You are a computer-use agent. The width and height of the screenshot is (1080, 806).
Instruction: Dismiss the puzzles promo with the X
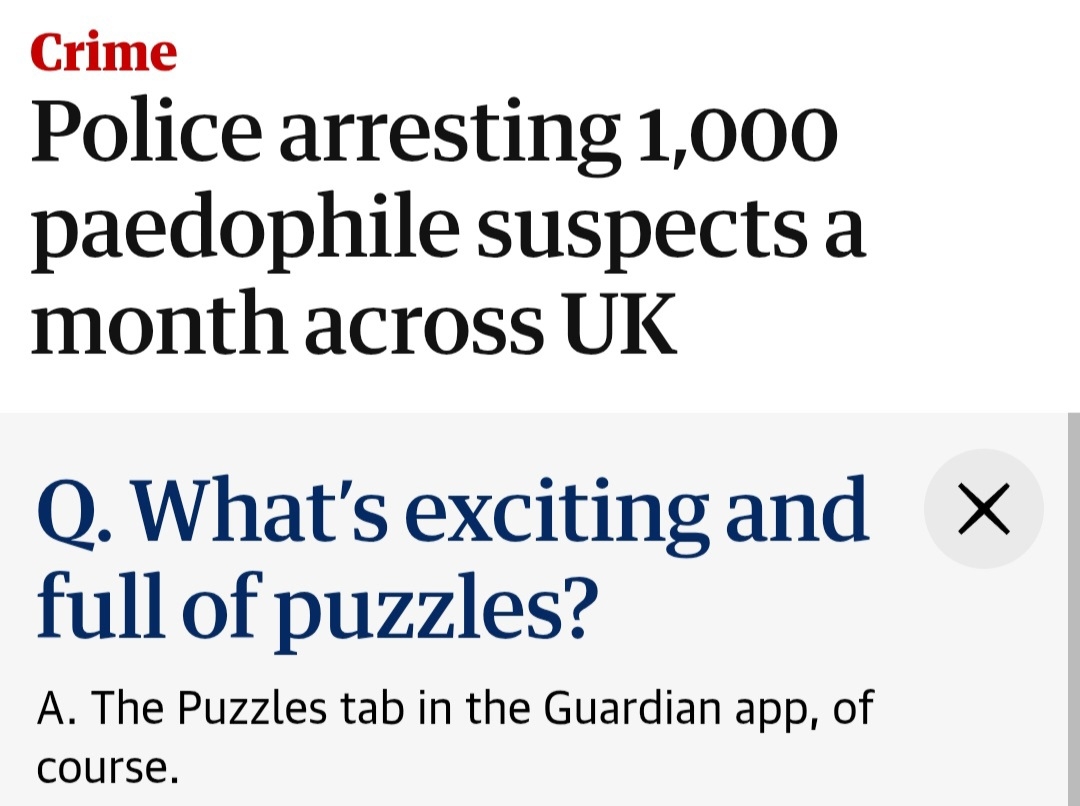pos(984,509)
